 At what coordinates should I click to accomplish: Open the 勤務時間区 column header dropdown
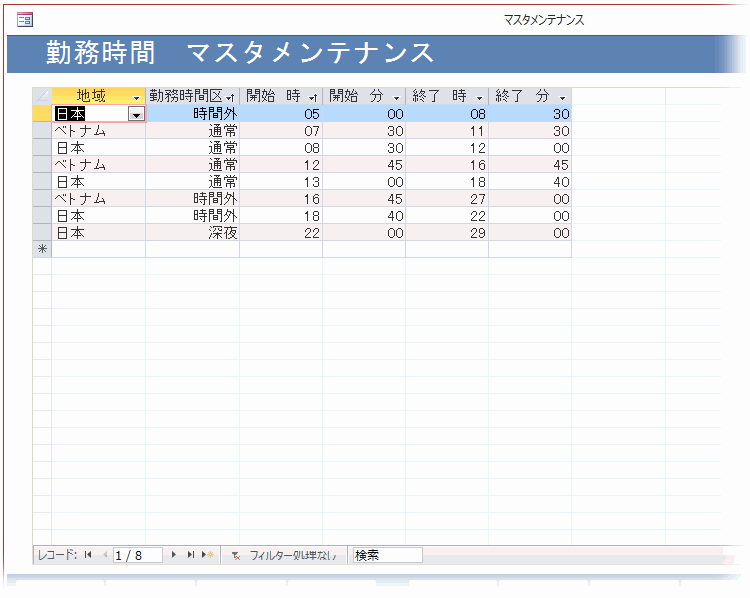[x=231, y=98]
